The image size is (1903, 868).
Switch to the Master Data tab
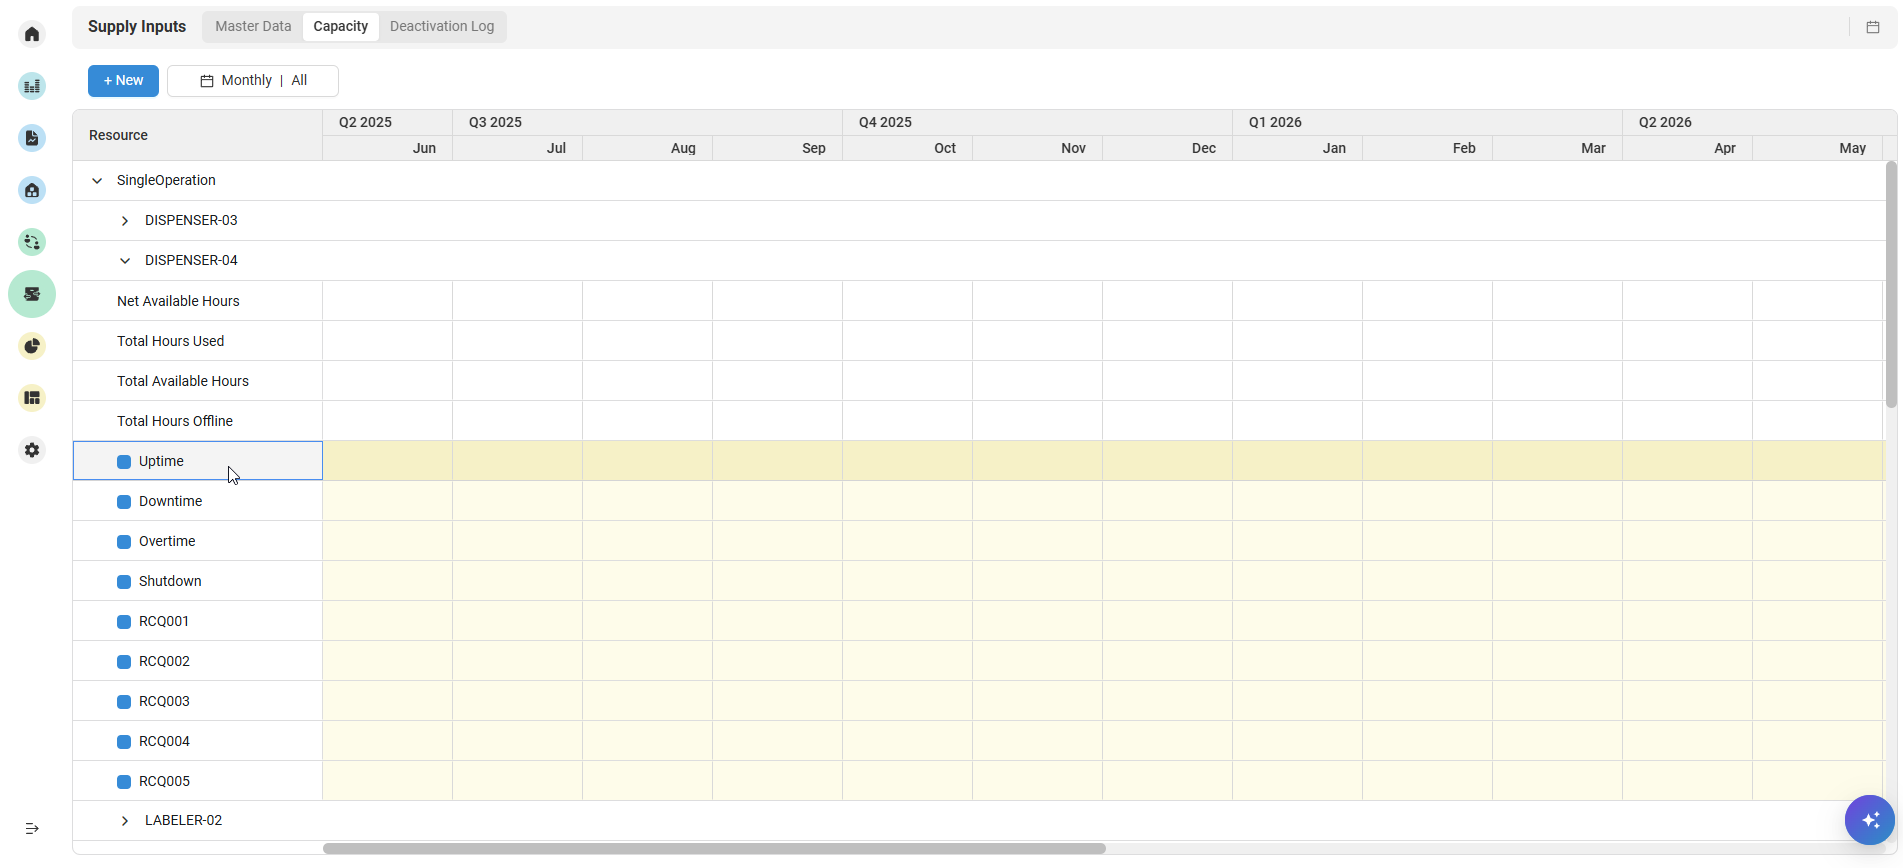253,27
